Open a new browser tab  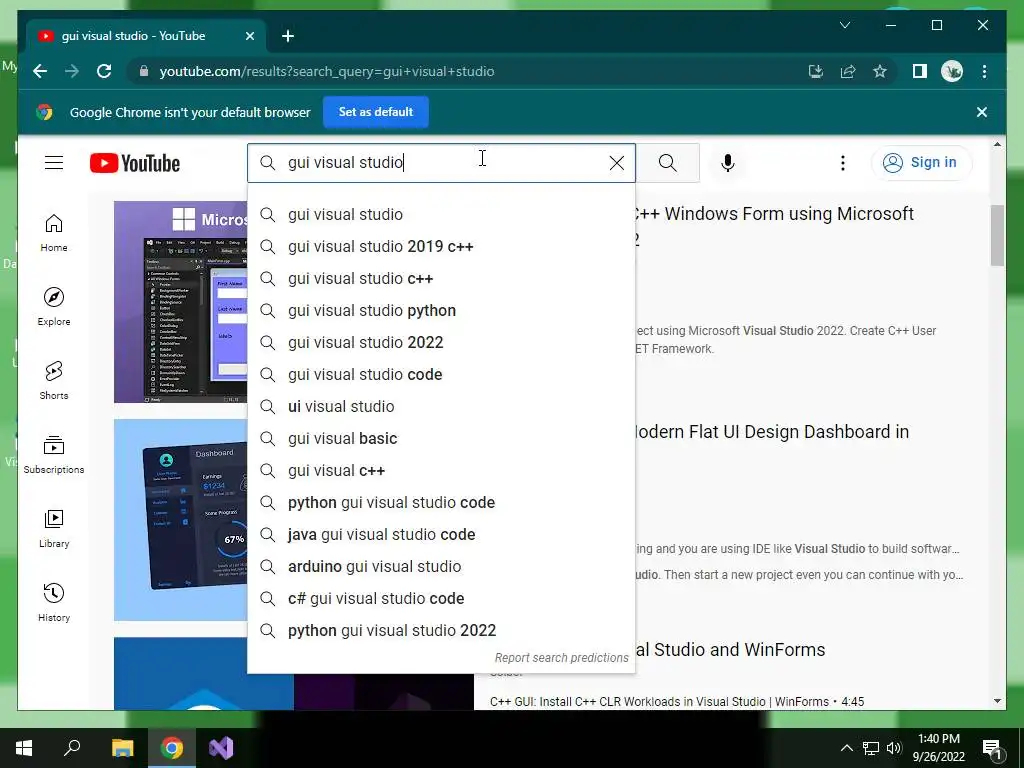click(288, 36)
